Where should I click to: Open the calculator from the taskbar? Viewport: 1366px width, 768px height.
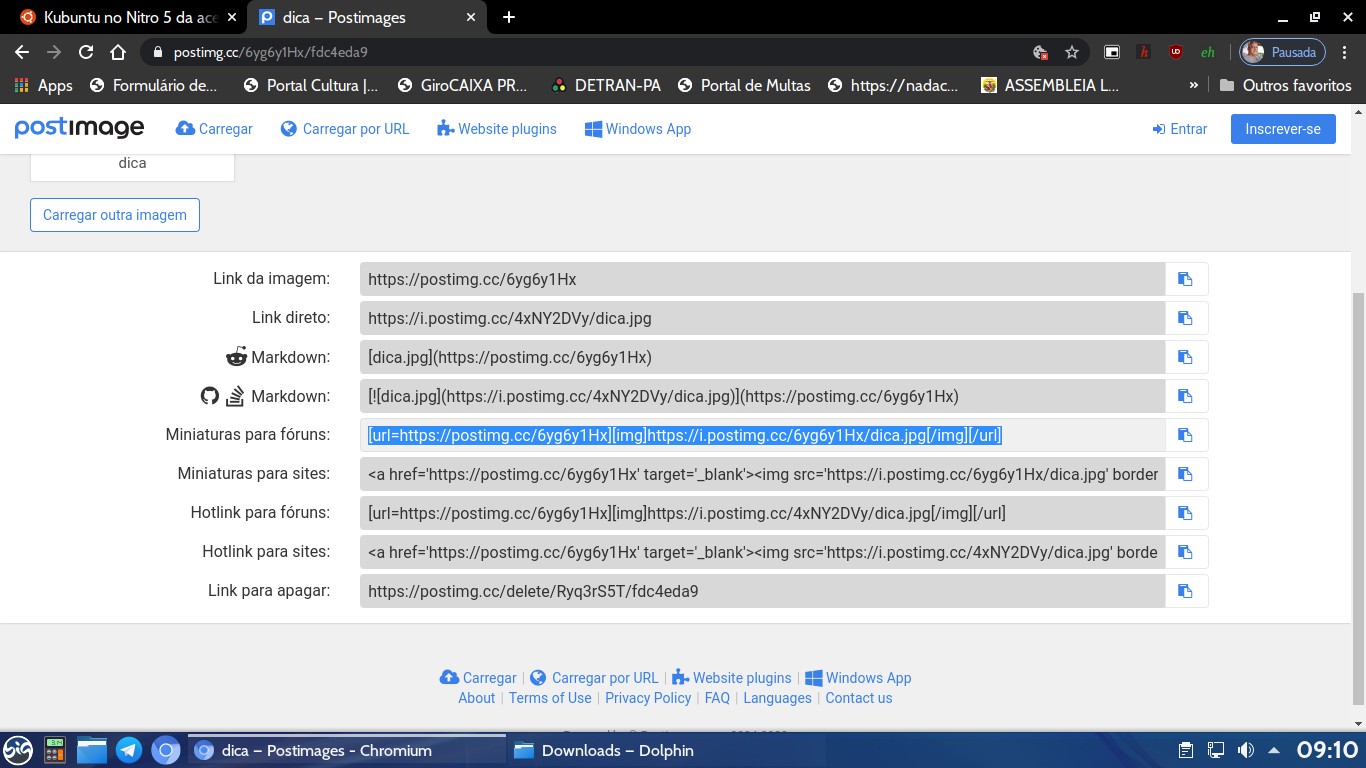pos(55,750)
